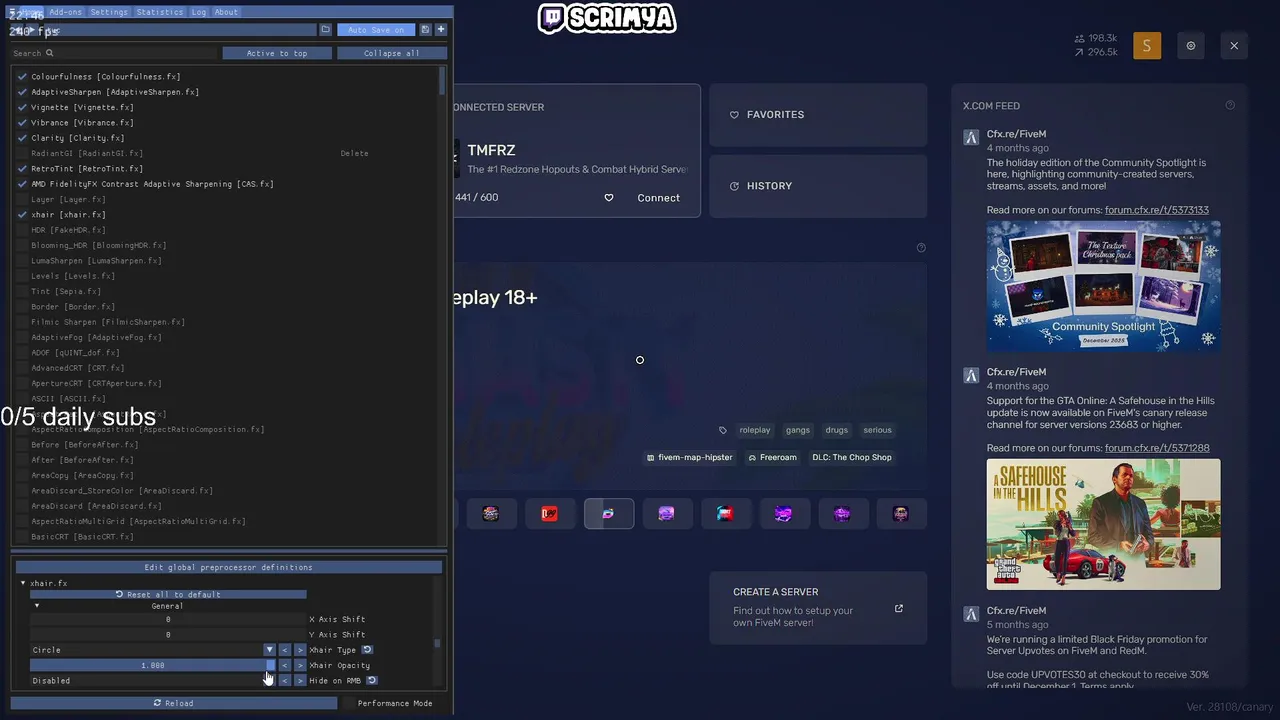Click Edit global preprocessor definitions
This screenshot has width=1280, height=720.
(228, 567)
